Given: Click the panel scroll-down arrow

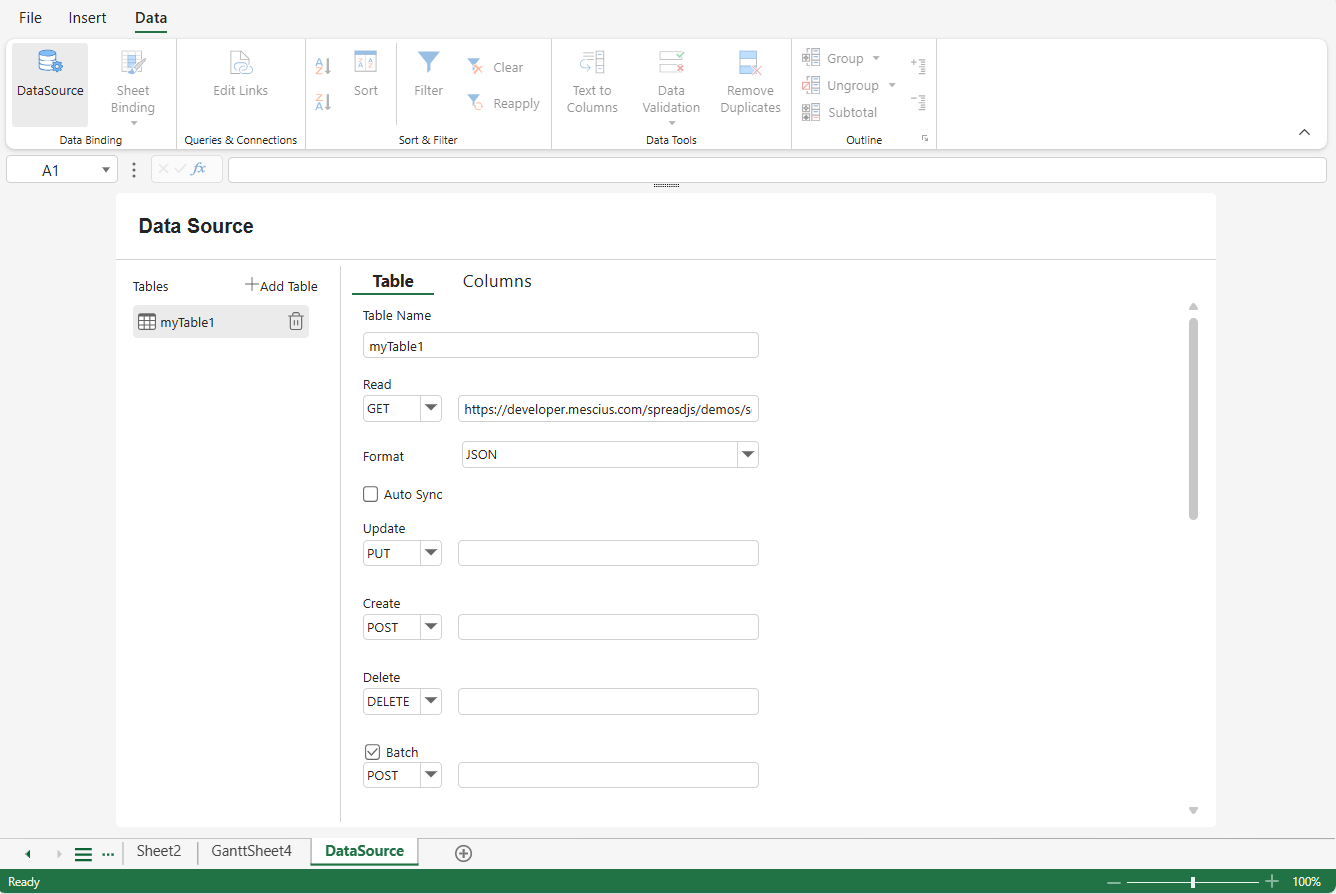Looking at the screenshot, I should [1193, 811].
